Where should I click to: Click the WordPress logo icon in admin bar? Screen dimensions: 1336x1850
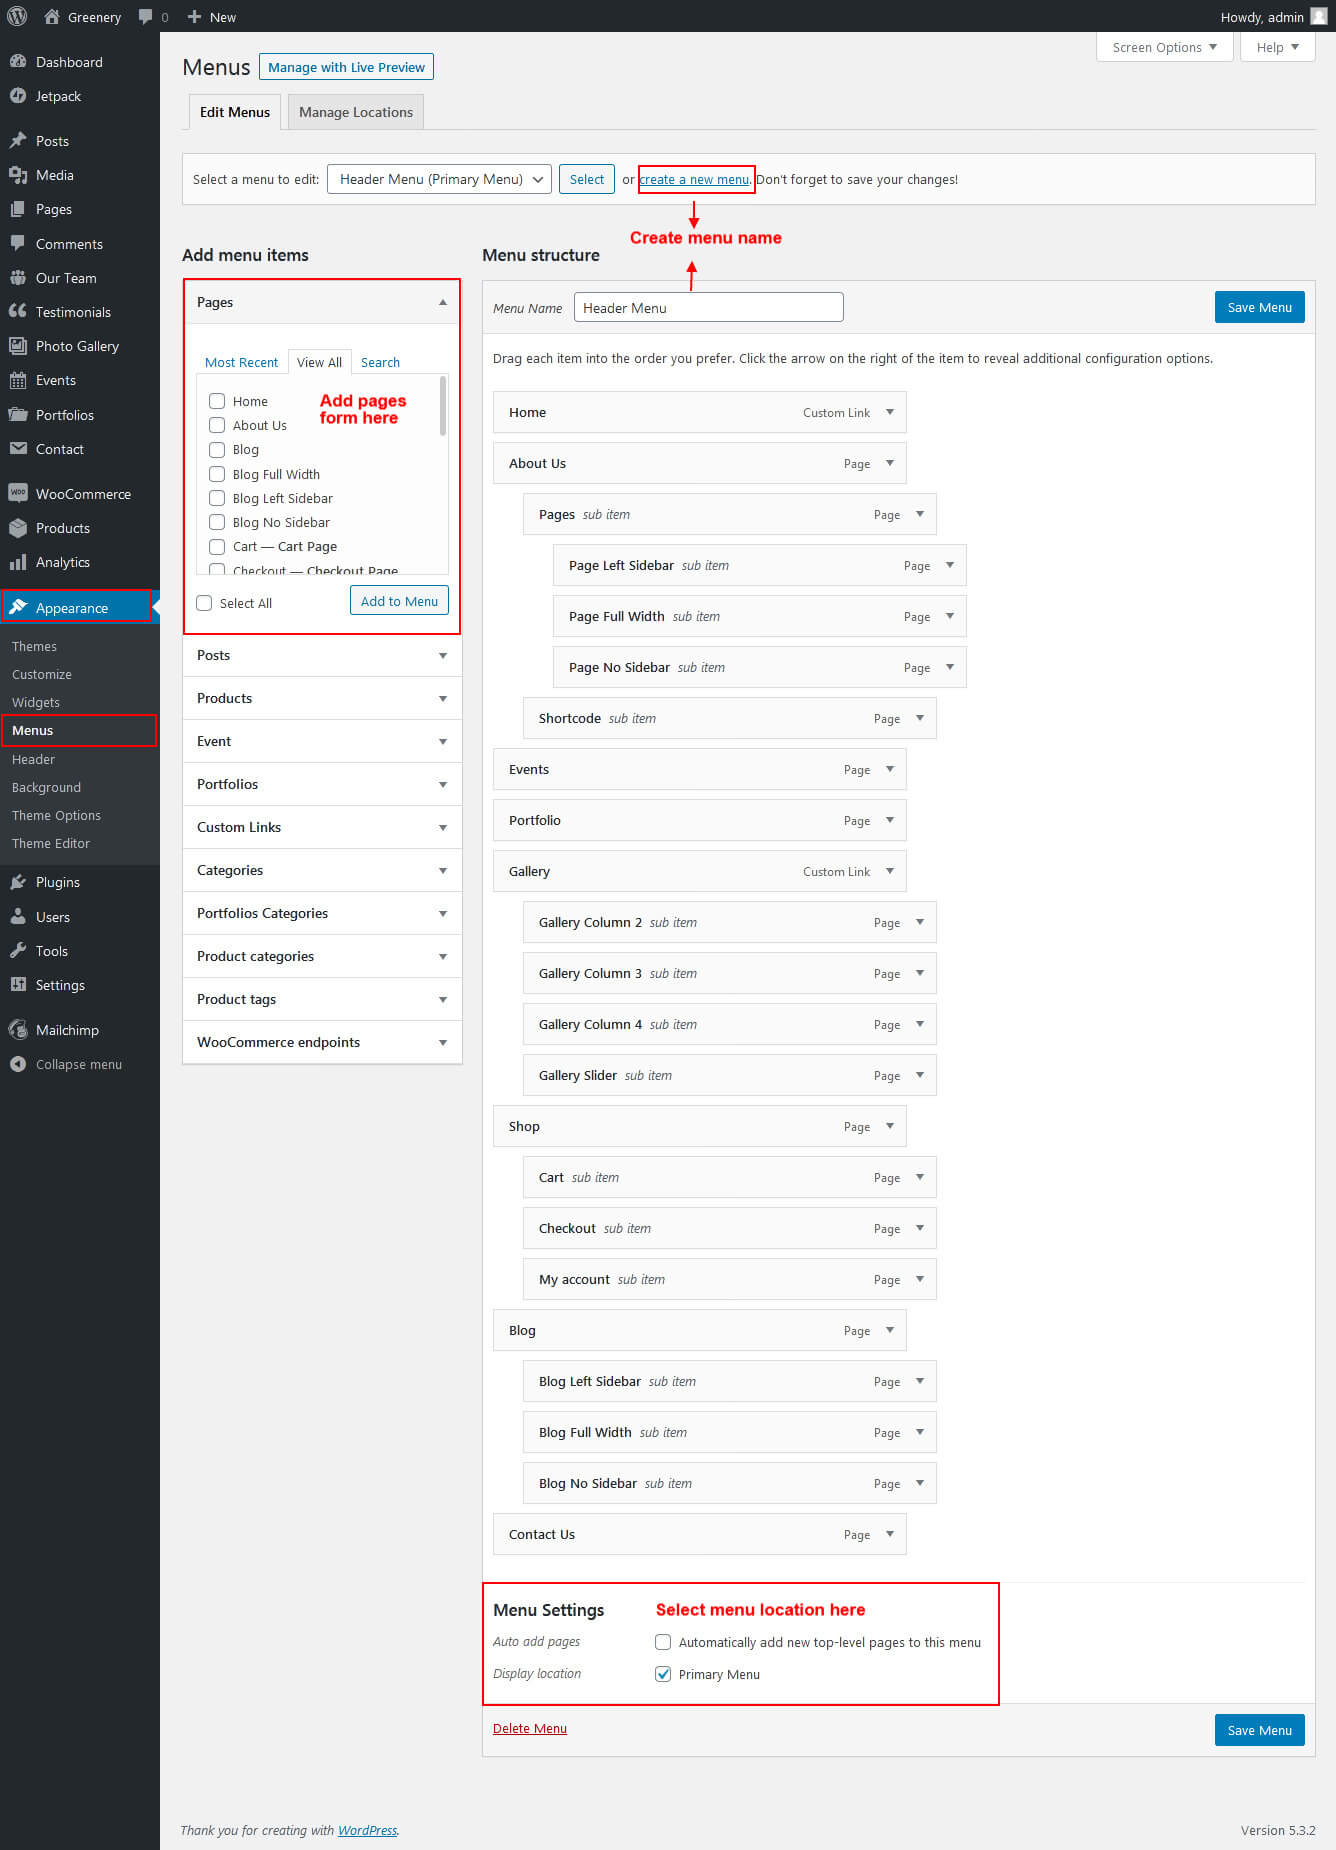(x=17, y=16)
